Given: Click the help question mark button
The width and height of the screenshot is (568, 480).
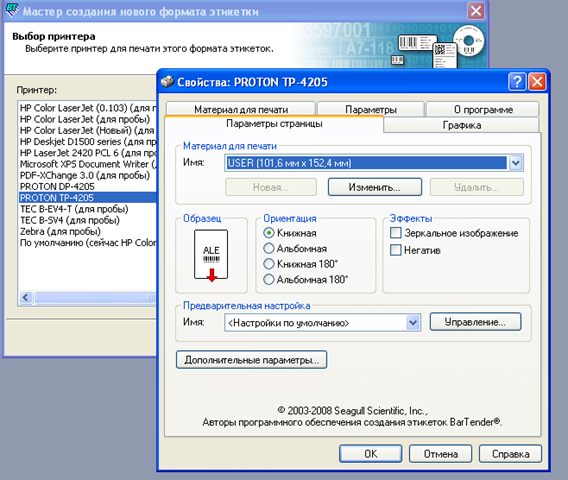Looking at the screenshot, I should (517, 82).
